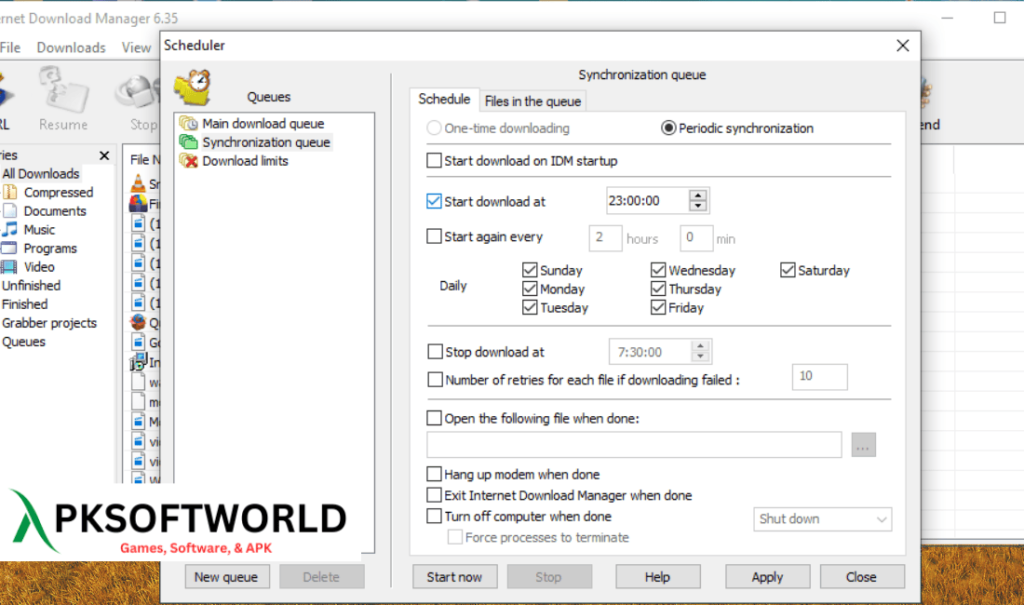
Task: Uncheck Thursday checkbox
Action: click(658, 288)
